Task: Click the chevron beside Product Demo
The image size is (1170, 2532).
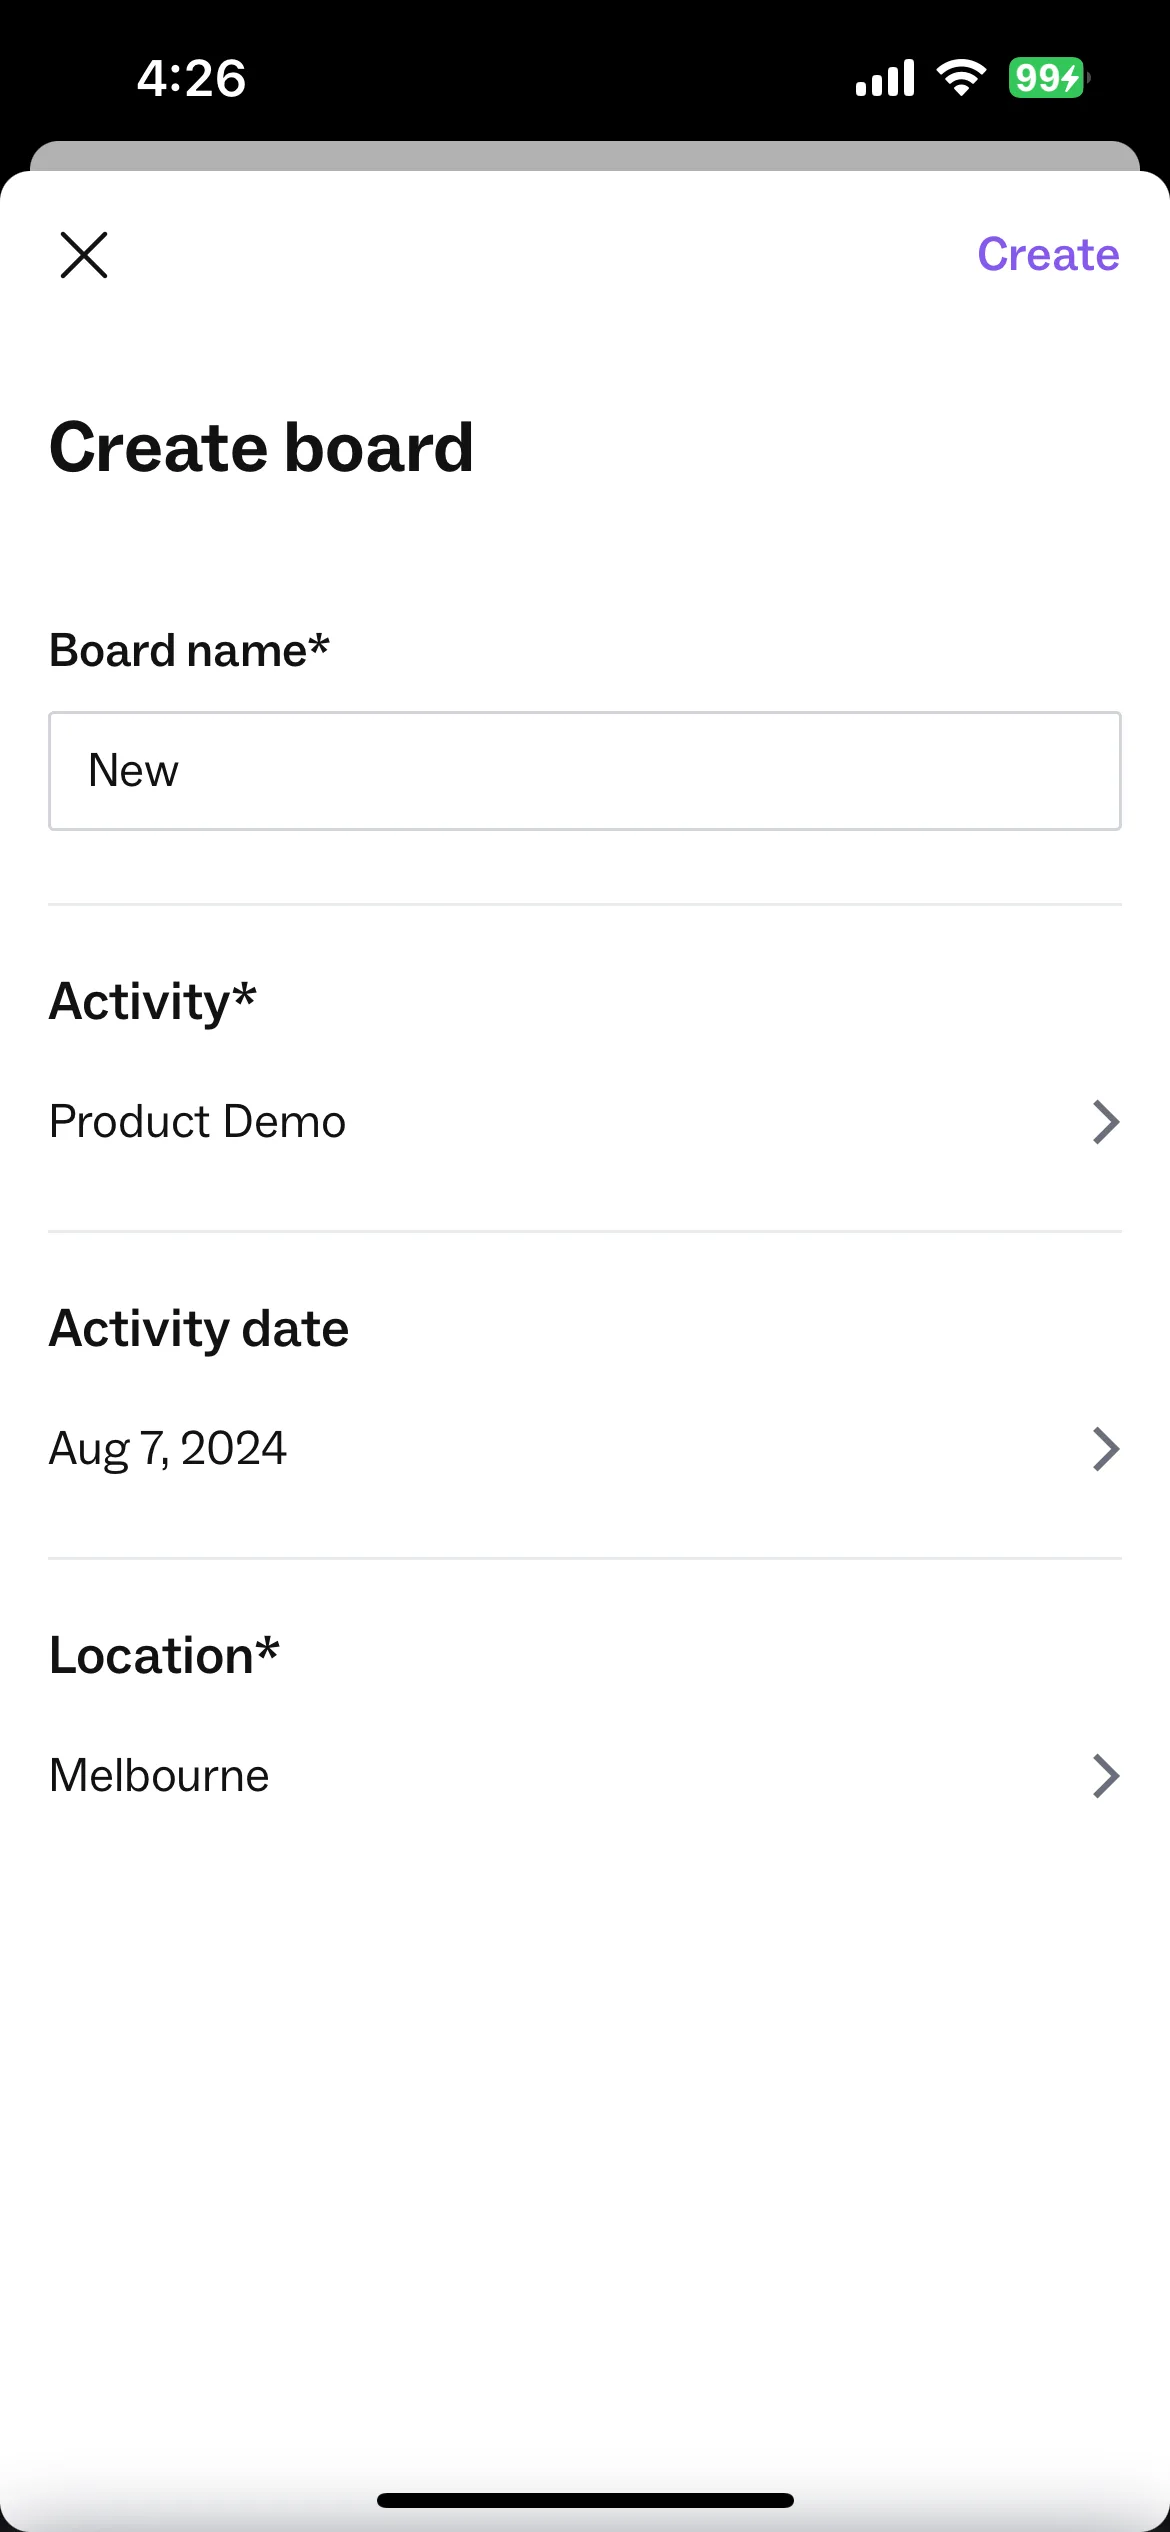Action: click(x=1105, y=1122)
